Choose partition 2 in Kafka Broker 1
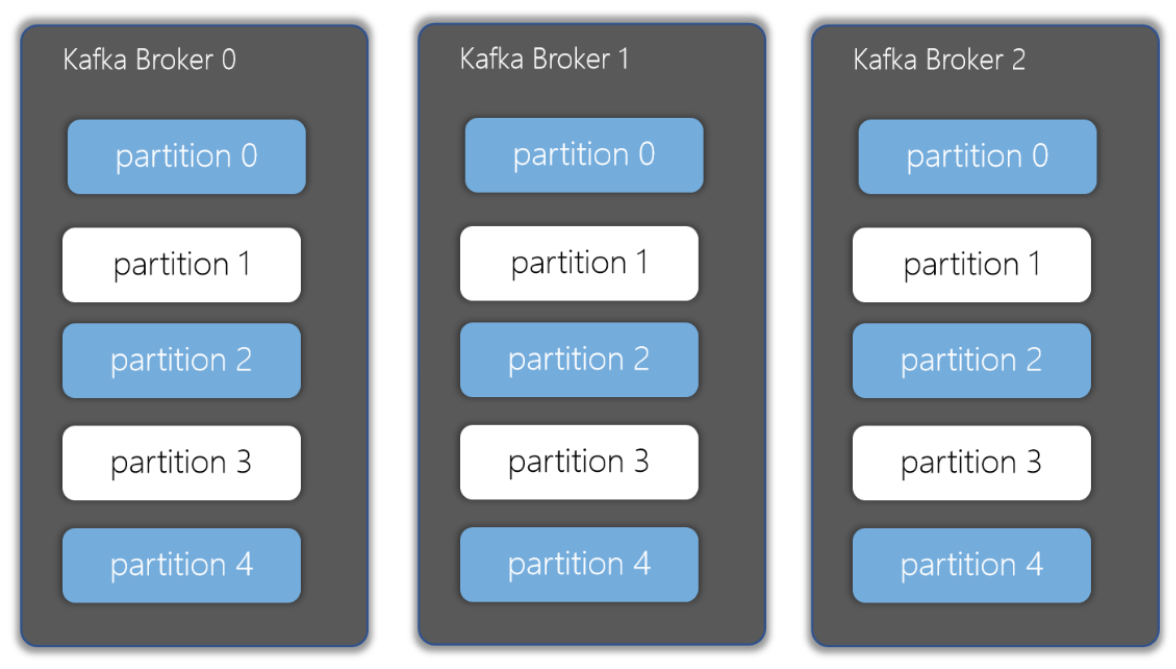The image size is (1176, 669). 579,359
